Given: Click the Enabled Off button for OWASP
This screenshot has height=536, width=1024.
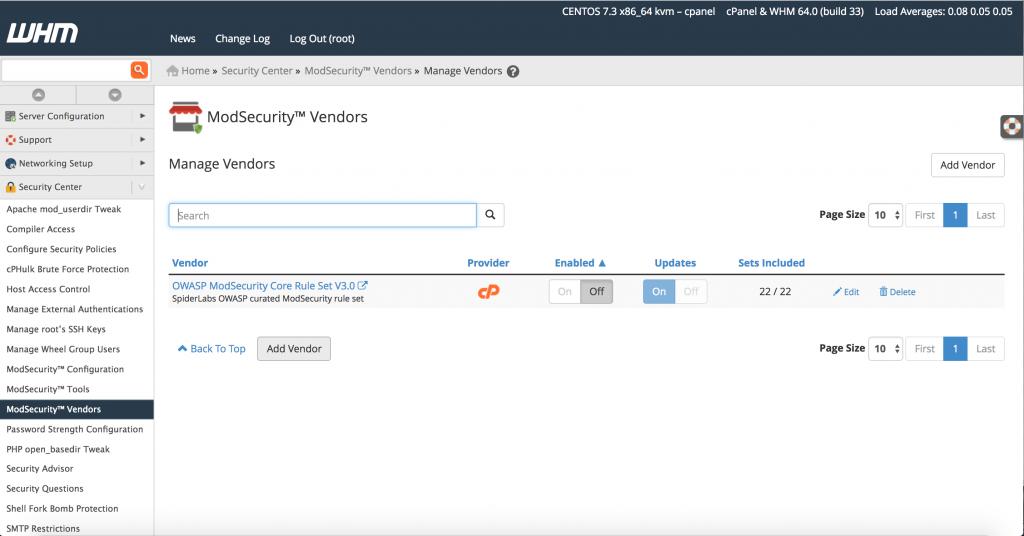Looking at the screenshot, I should coord(597,292).
